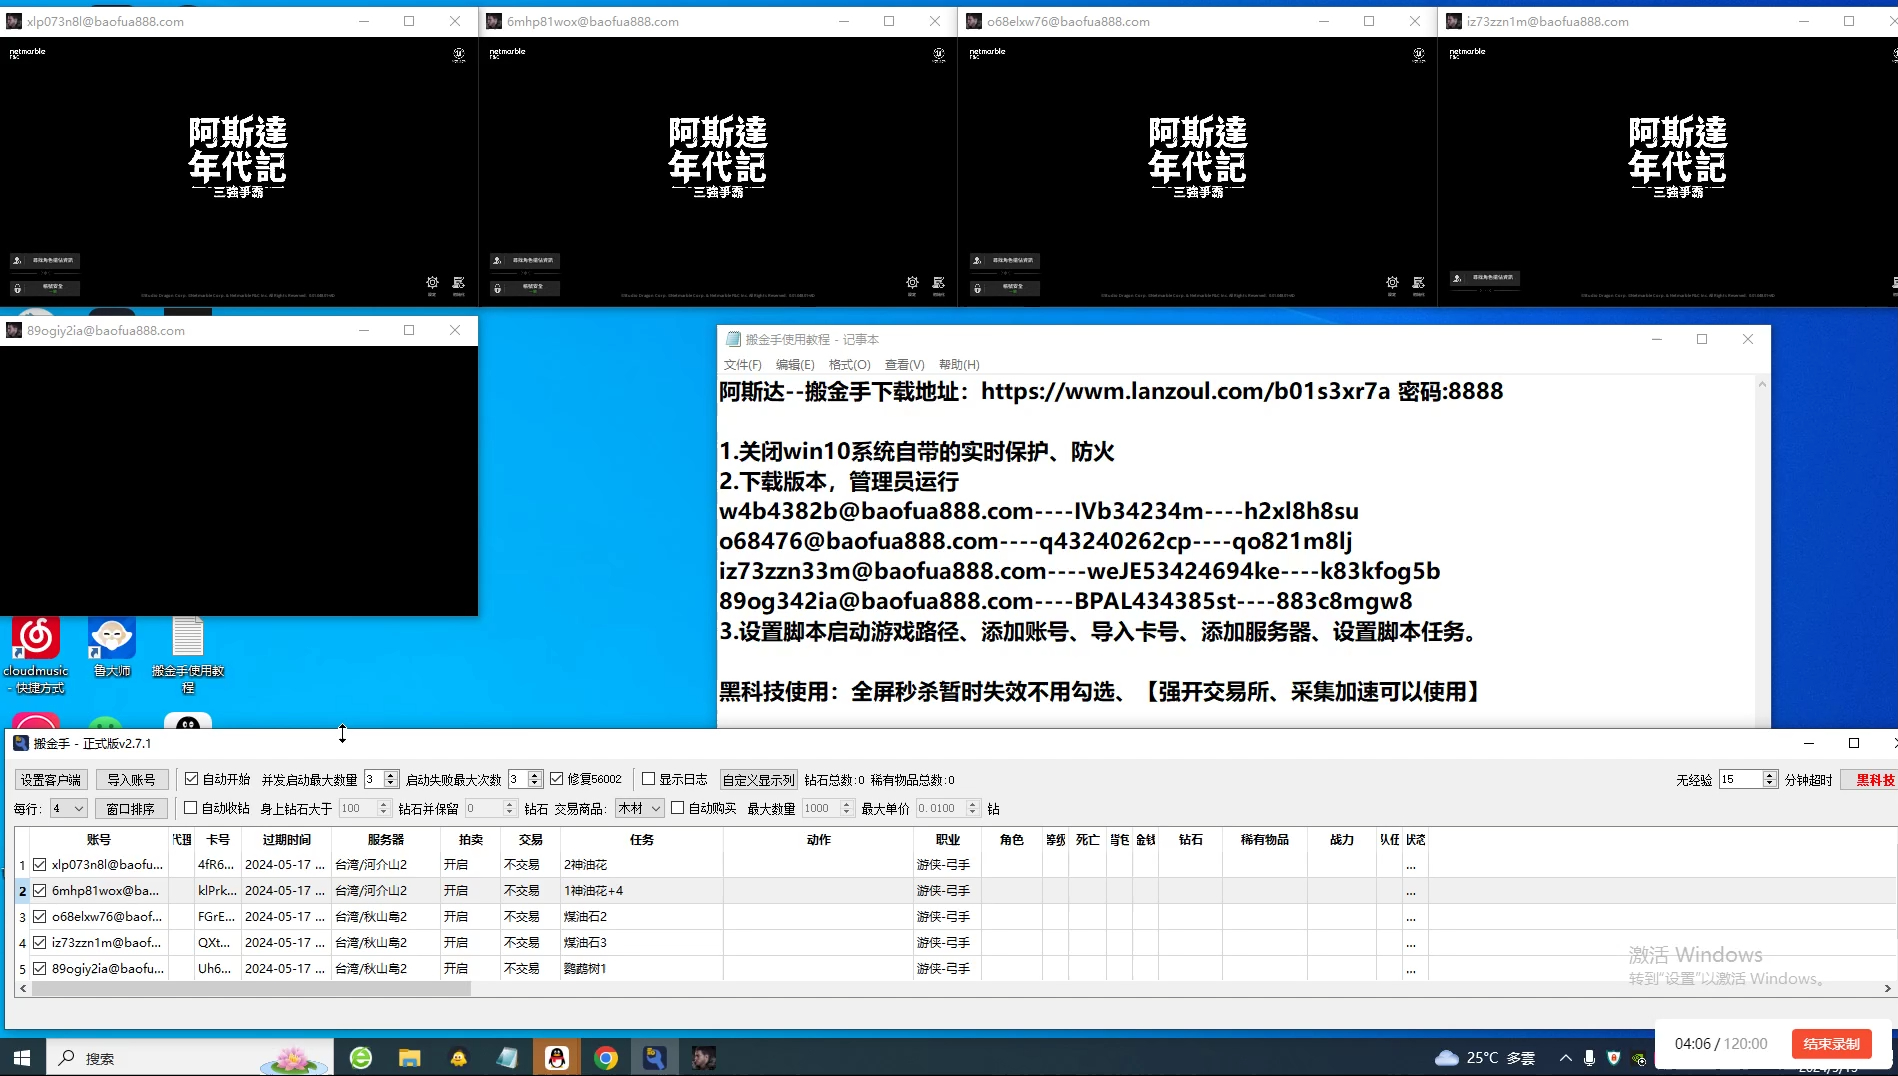
Task: Click top-right round icon in o68elxw76 window
Action: pos(1419,54)
